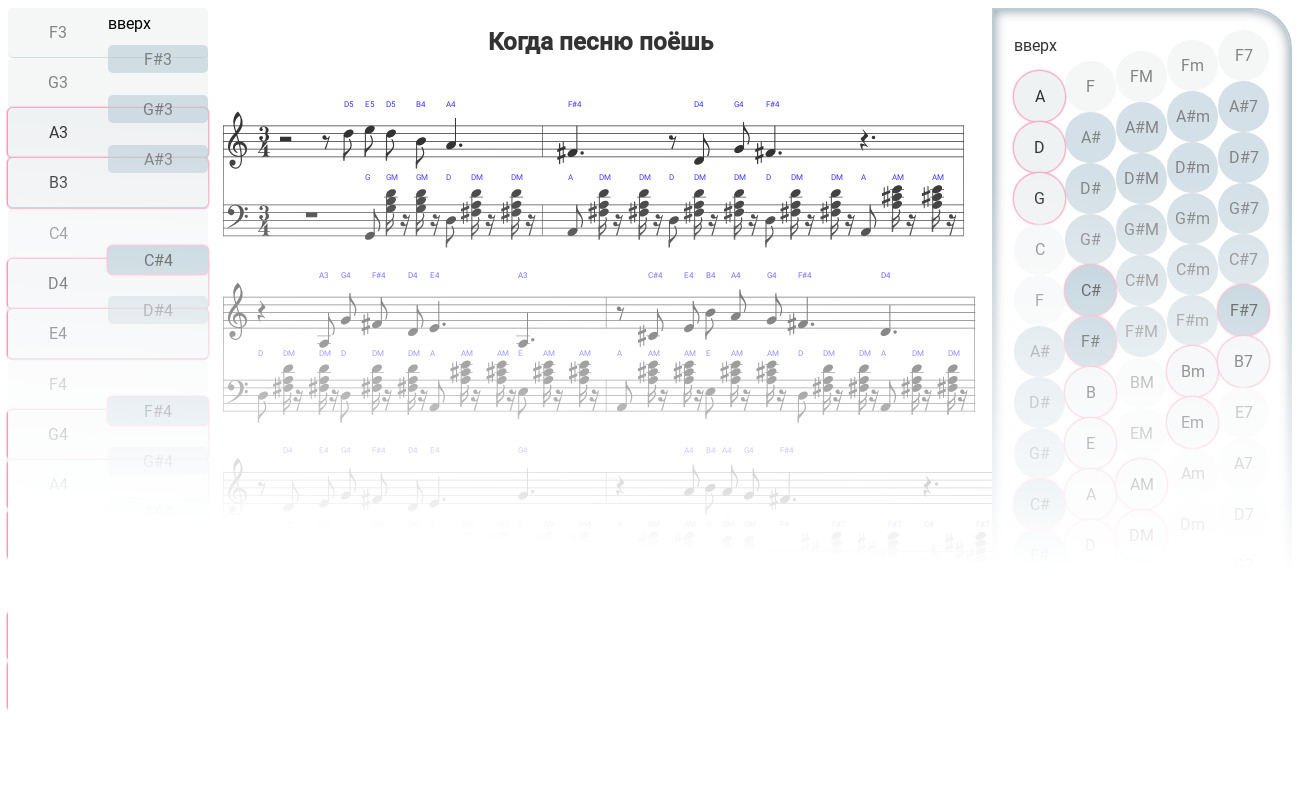Tap the C# bass button outlined in pink
The image size is (1300, 800).
1090,290
